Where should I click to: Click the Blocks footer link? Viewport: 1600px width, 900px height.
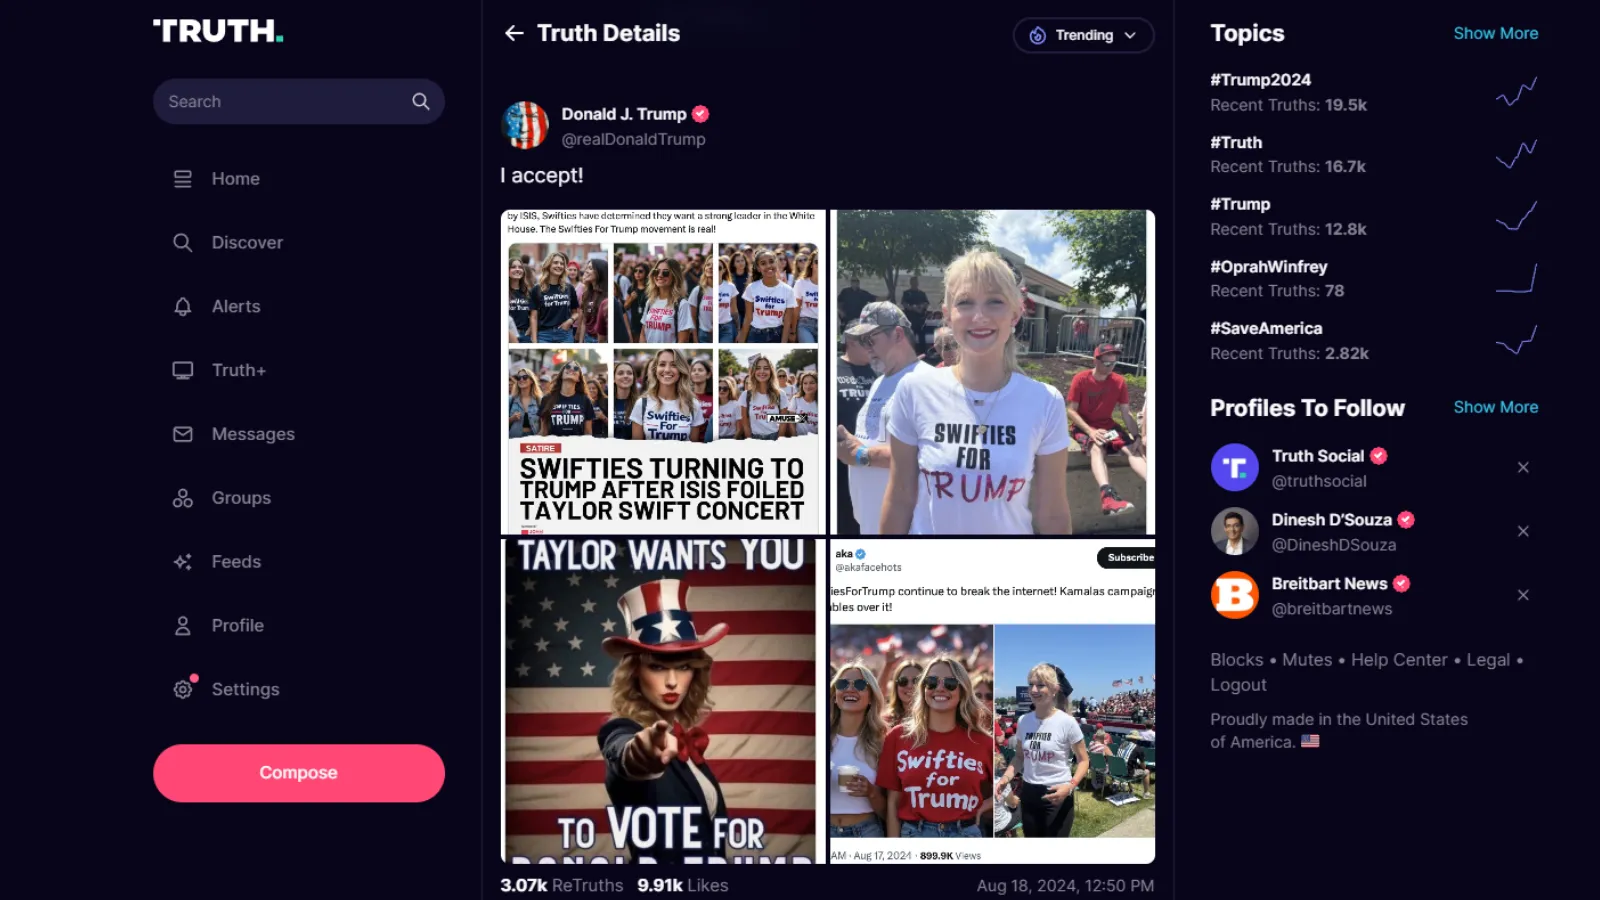1237,660
